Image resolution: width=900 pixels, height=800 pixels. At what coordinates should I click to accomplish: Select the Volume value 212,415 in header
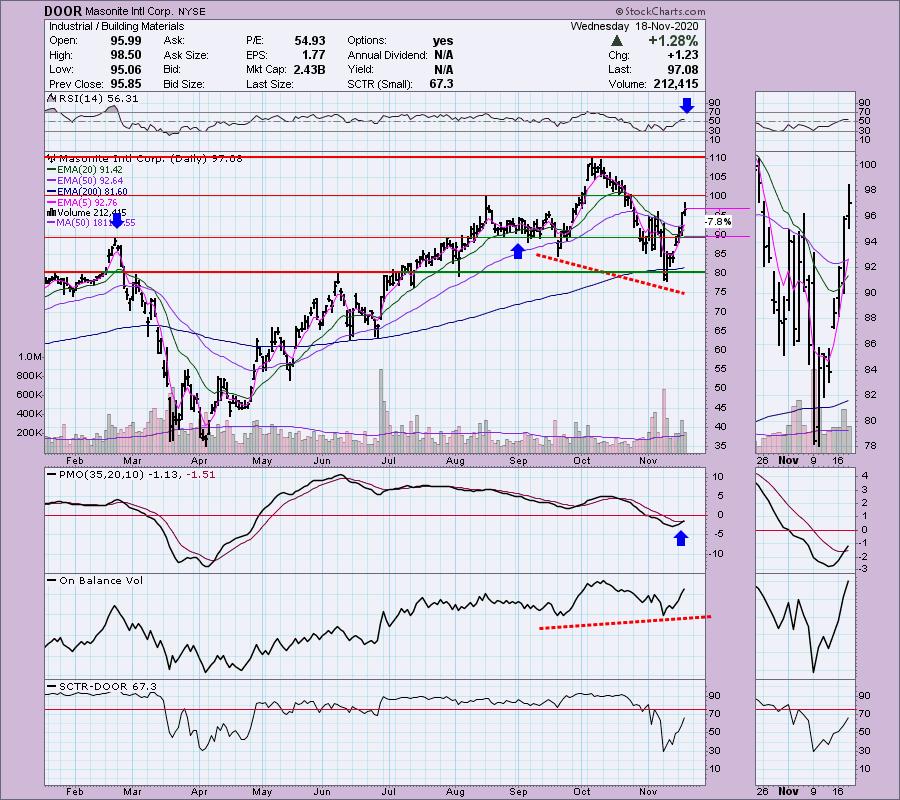coord(676,84)
